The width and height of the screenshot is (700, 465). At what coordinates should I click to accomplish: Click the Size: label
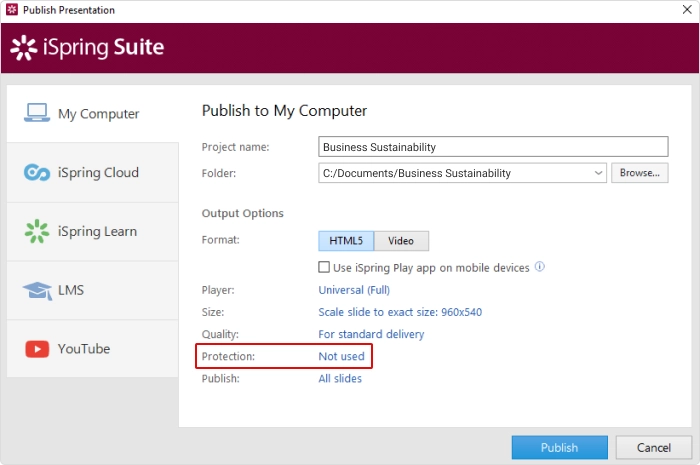(x=213, y=312)
